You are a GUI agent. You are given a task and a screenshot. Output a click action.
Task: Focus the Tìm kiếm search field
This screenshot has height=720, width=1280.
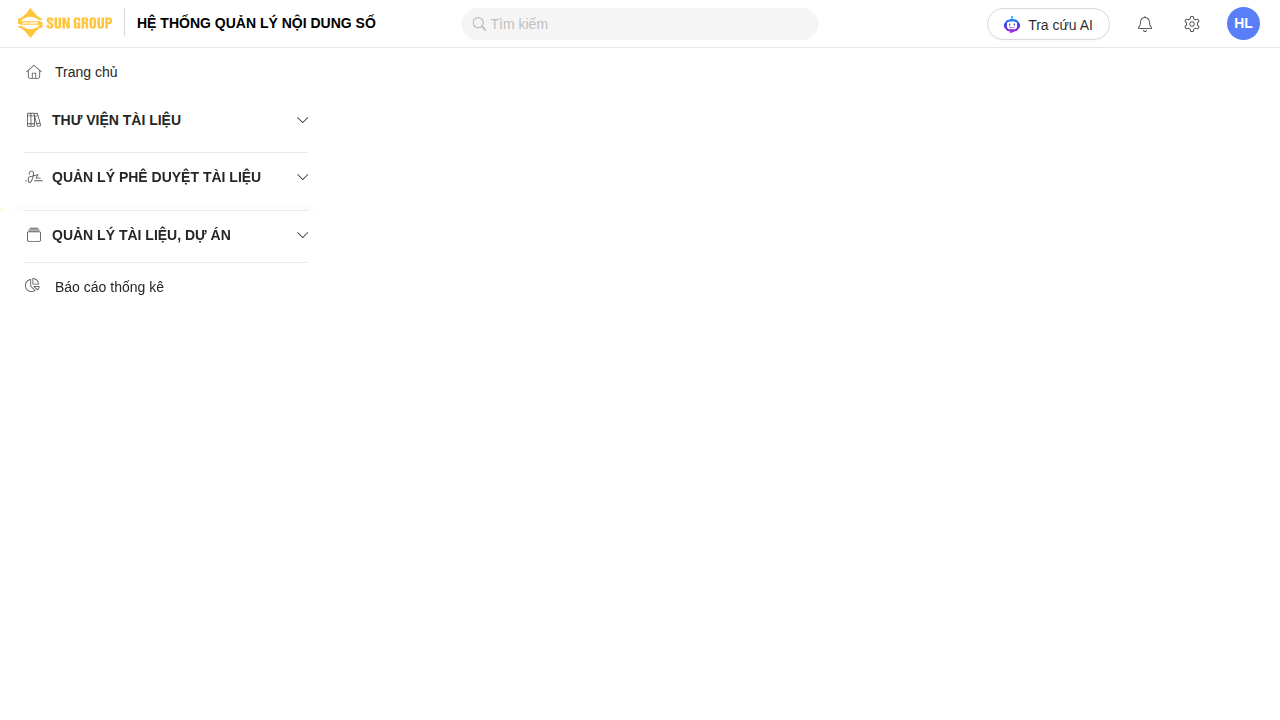(x=650, y=24)
